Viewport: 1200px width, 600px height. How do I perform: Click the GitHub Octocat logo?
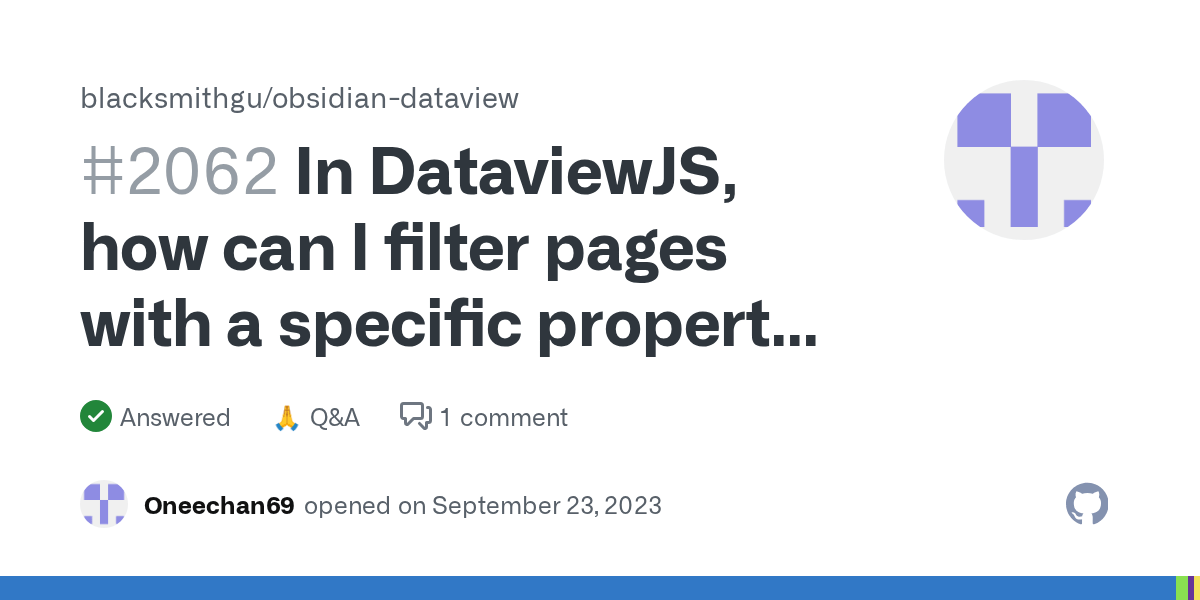pyautogui.click(x=1087, y=505)
